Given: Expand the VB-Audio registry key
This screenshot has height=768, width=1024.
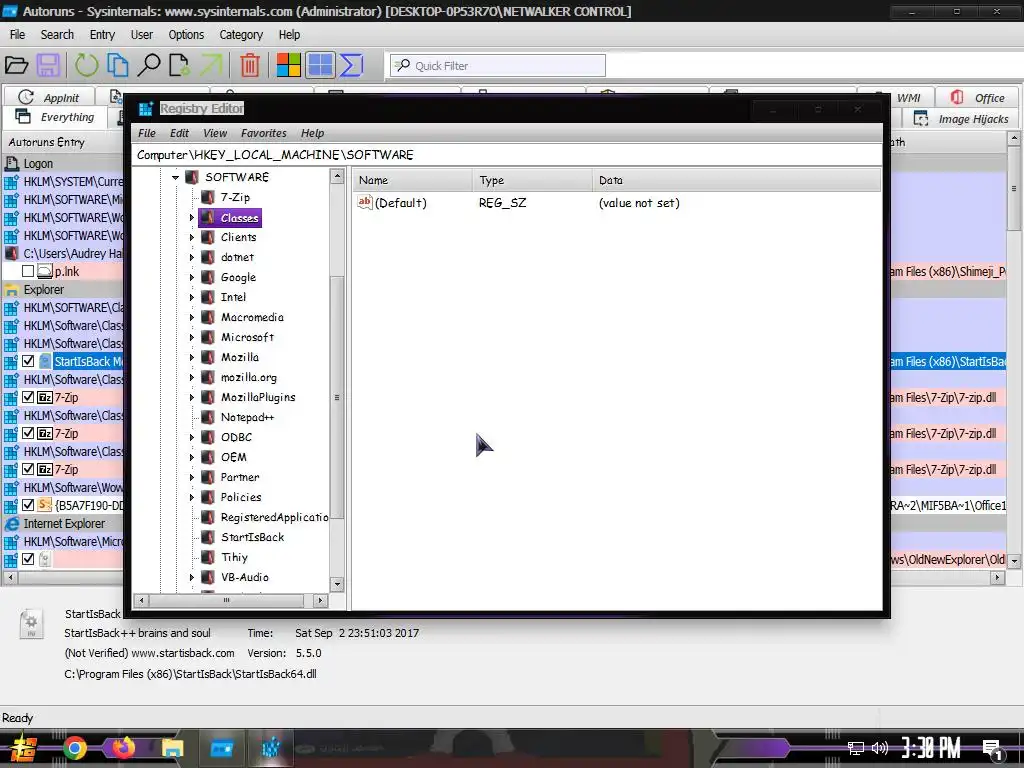Looking at the screenshot, I should (191, 577).
